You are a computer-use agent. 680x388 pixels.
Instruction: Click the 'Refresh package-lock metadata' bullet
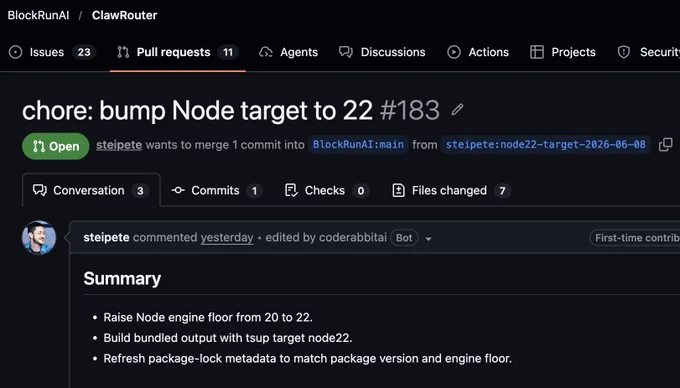[x=307, y=359]
